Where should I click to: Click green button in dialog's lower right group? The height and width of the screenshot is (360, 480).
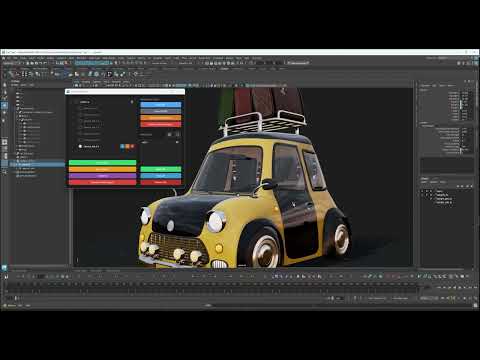tap(160, 169)
